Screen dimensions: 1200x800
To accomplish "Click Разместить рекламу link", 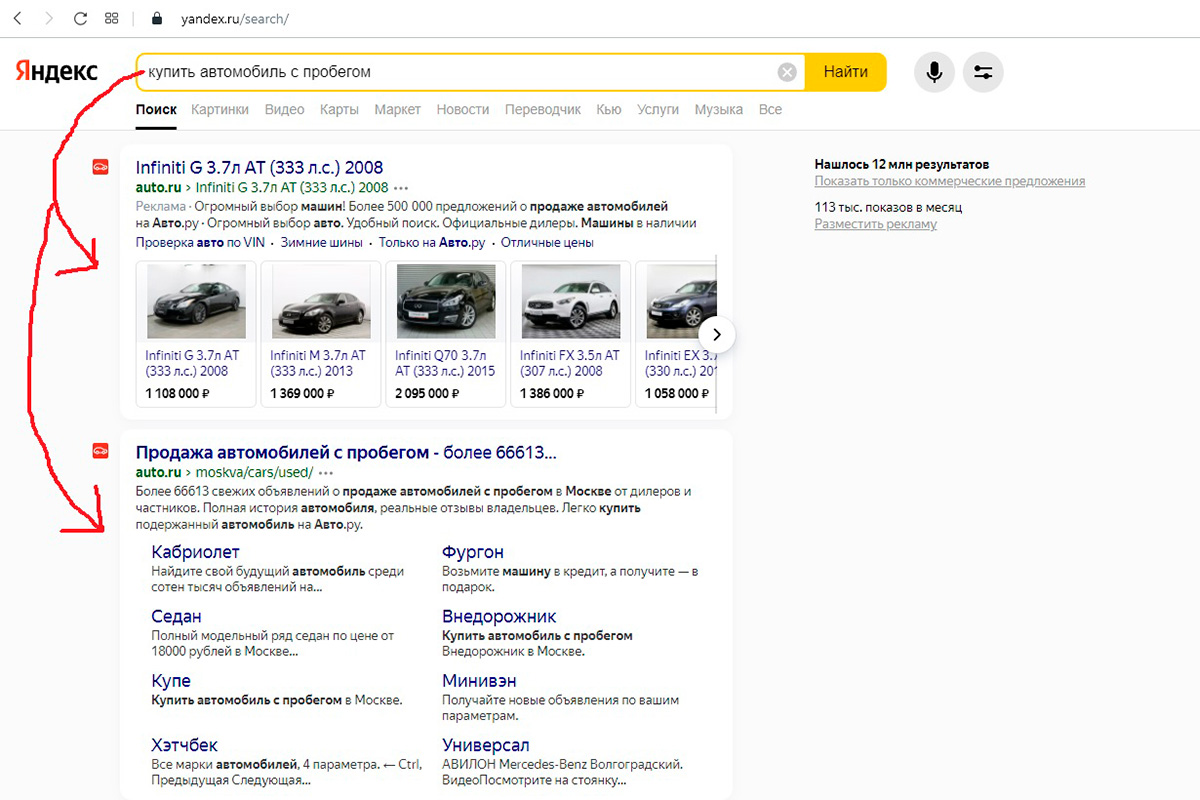I will coord(875,224).
